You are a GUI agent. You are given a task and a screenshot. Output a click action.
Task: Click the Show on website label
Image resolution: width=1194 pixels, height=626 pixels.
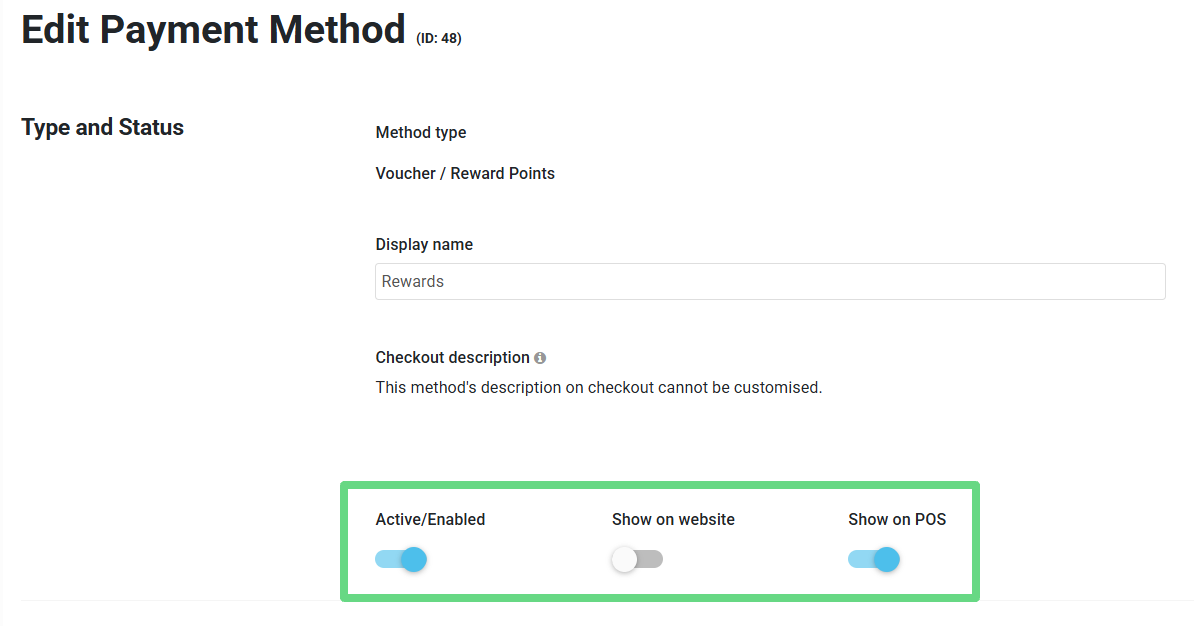coord(673,520)
